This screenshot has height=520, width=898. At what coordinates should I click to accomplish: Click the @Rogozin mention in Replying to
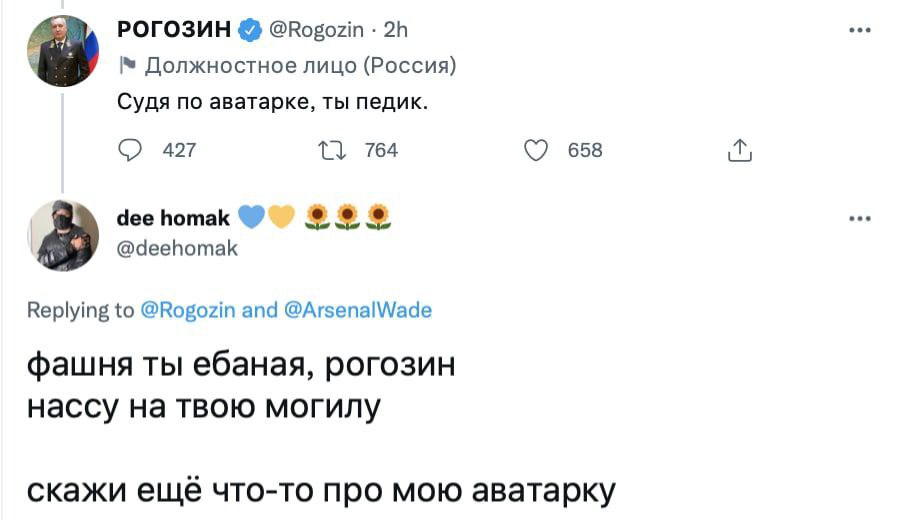[187, 310]
